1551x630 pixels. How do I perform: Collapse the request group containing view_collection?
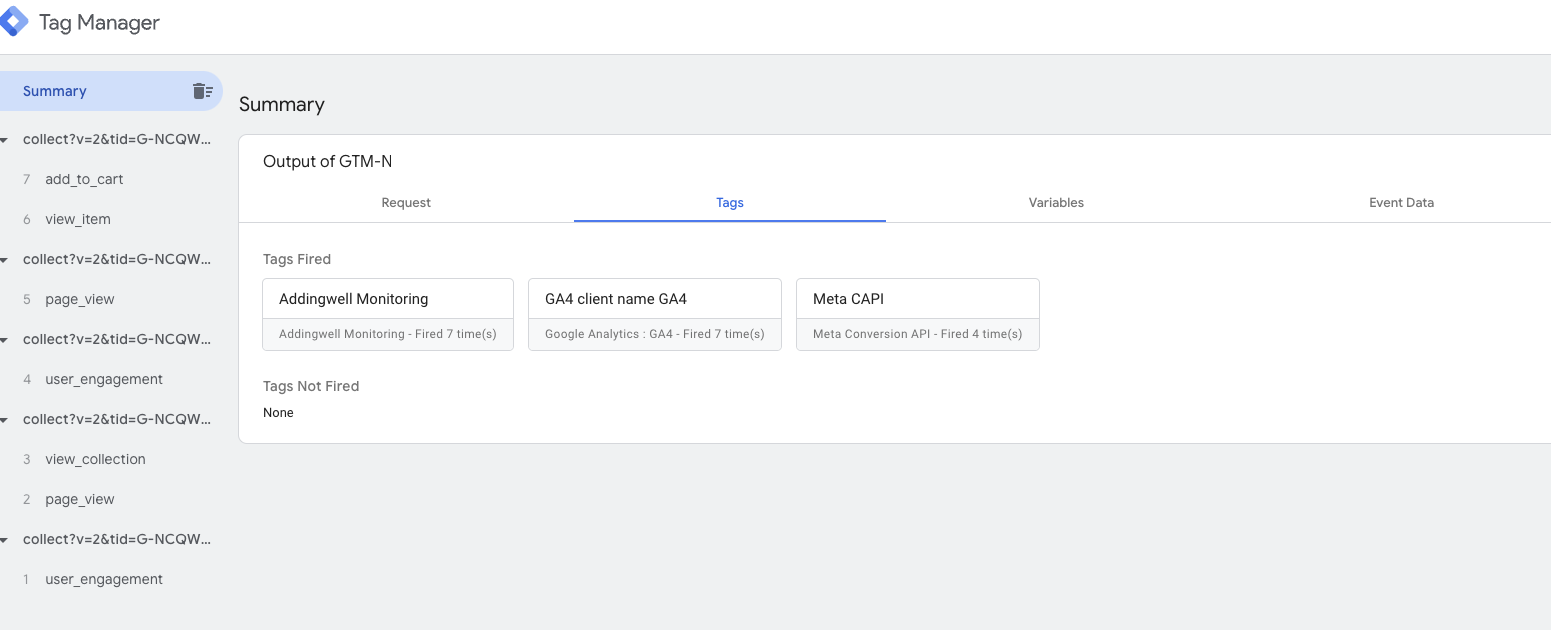(x=5, y=420)
